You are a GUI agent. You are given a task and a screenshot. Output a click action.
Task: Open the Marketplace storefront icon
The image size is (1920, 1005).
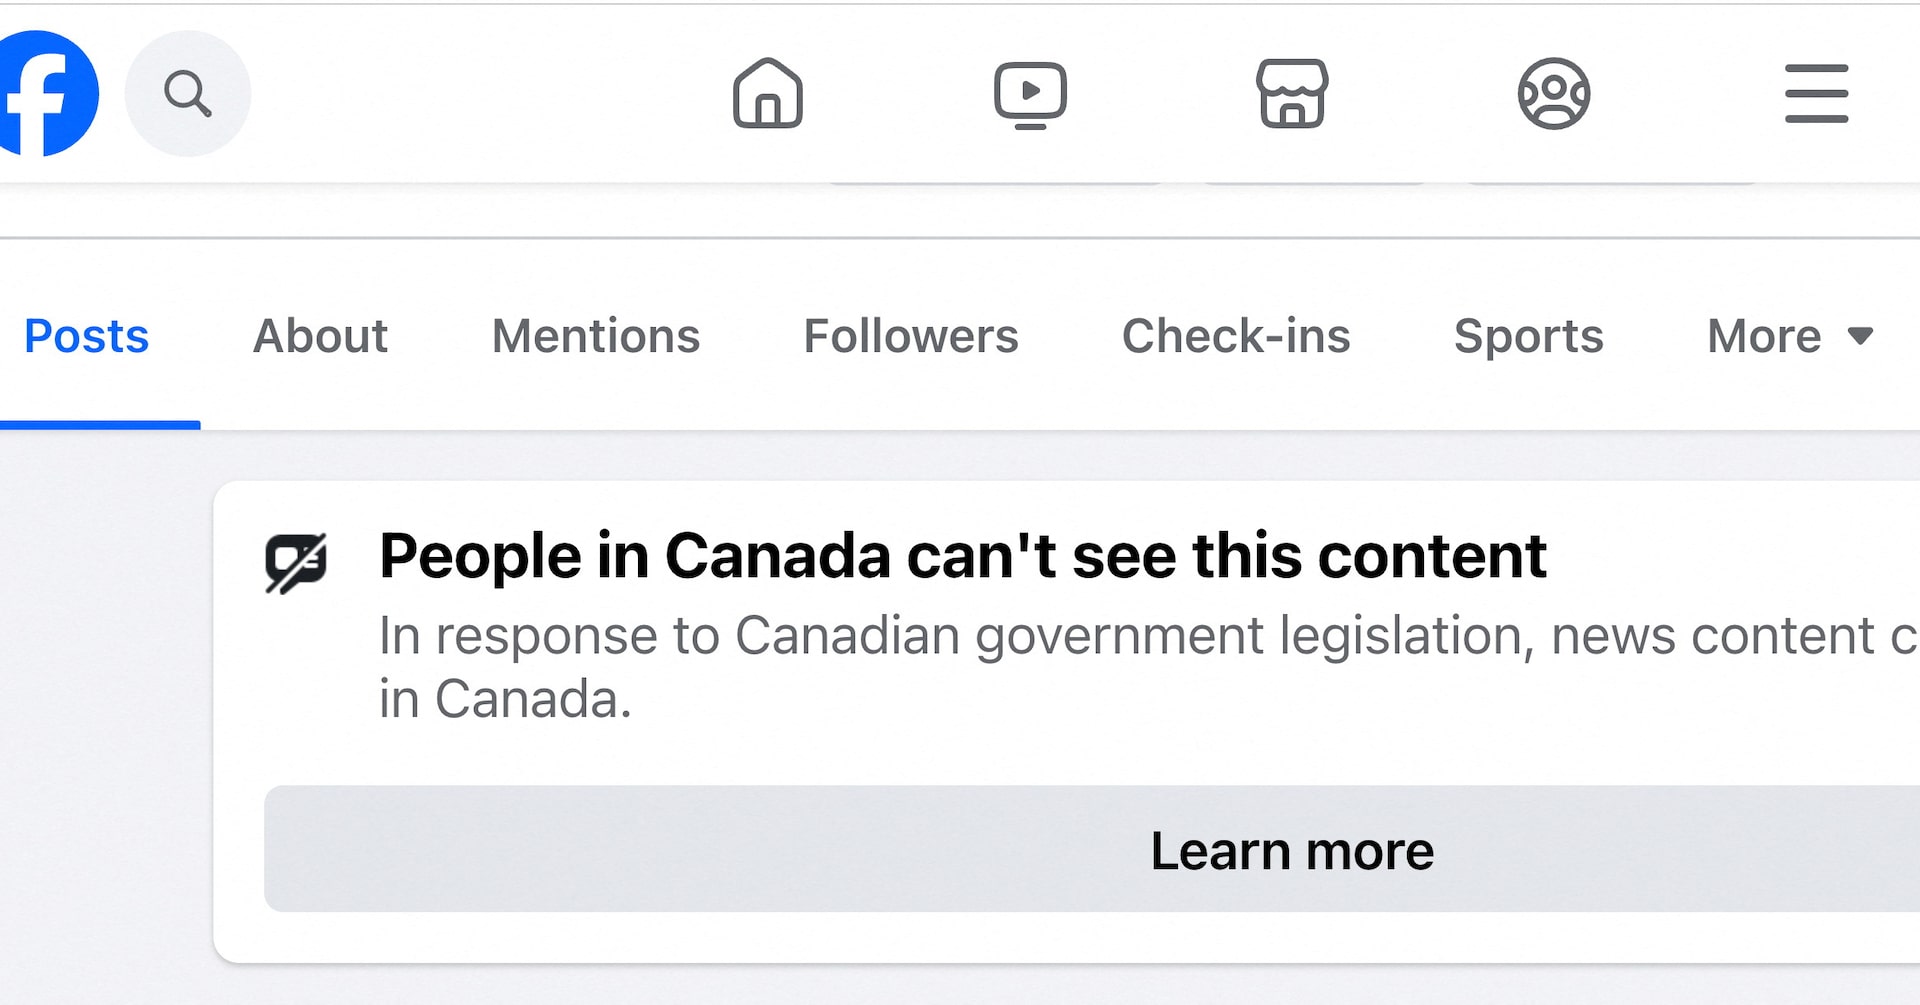(x=1292, y=94)
